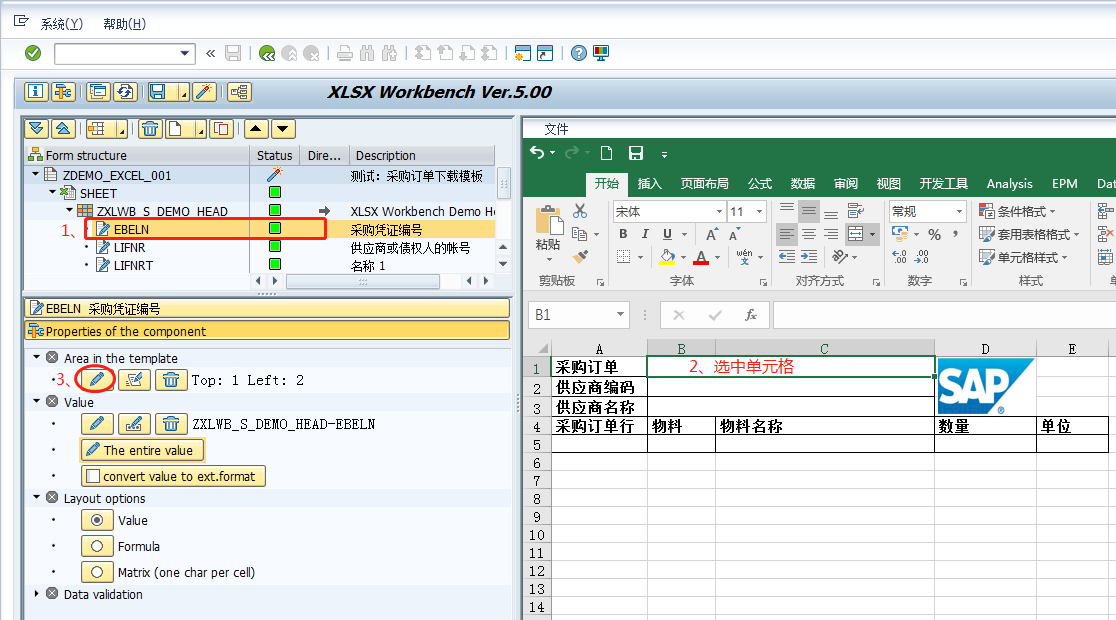Viewport: 1116px width, 620px height.
Task: Open the 帮助(H) menu
Action: [125, 24]
